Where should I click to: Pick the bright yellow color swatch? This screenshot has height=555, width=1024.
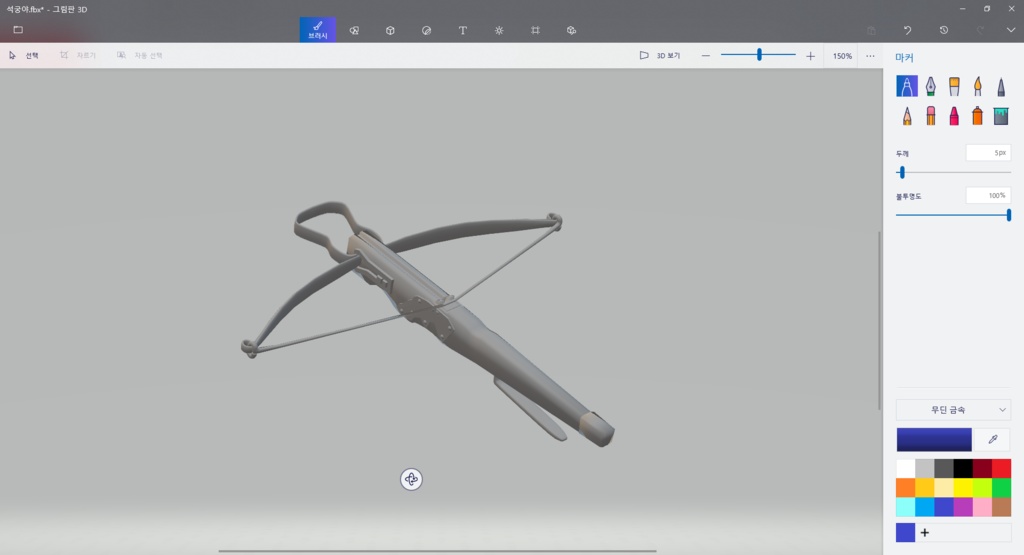[963, 488]
